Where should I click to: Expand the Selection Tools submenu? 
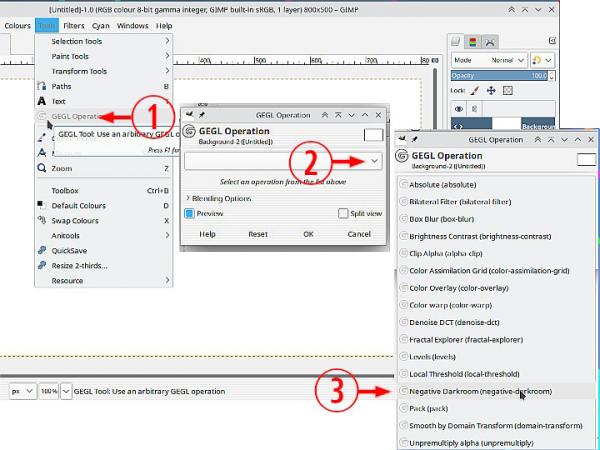coord(103,41)
